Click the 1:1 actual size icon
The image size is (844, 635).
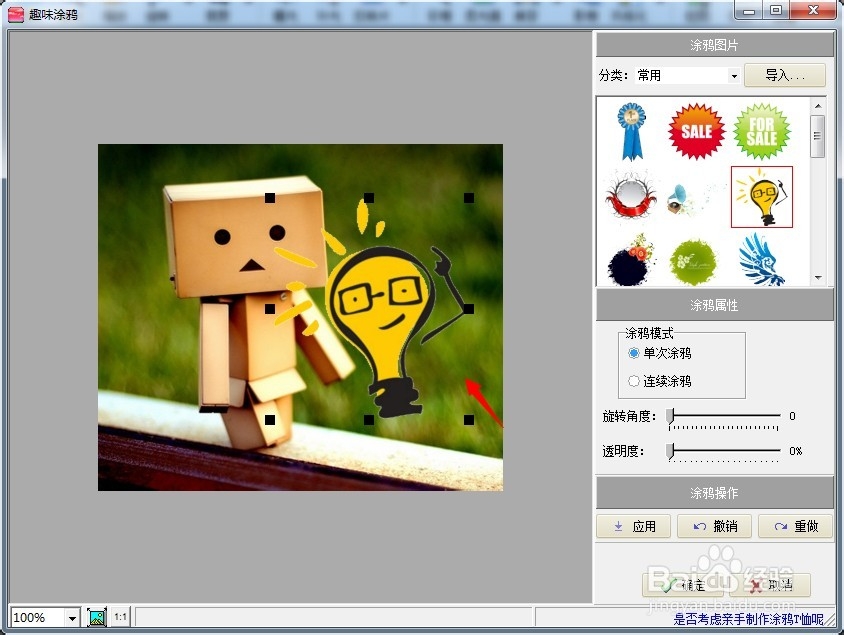pos(121,617)
